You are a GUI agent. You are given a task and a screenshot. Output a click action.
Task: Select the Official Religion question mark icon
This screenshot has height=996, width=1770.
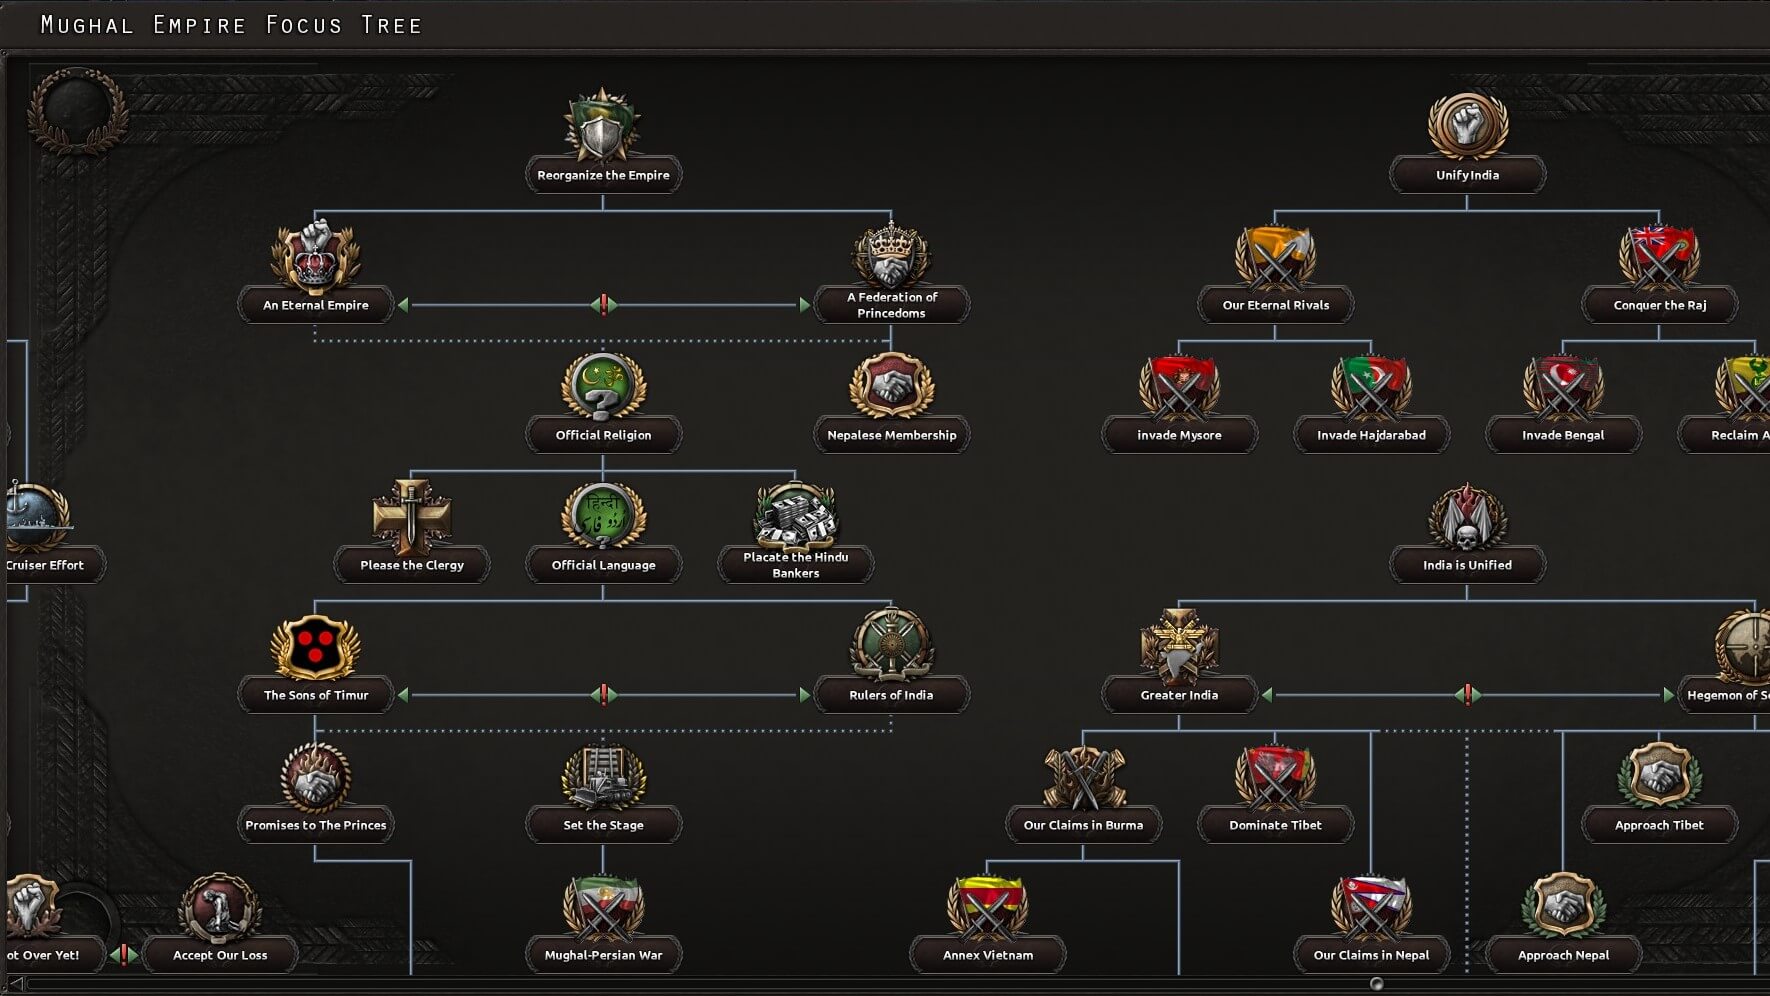tap(603, 387)
